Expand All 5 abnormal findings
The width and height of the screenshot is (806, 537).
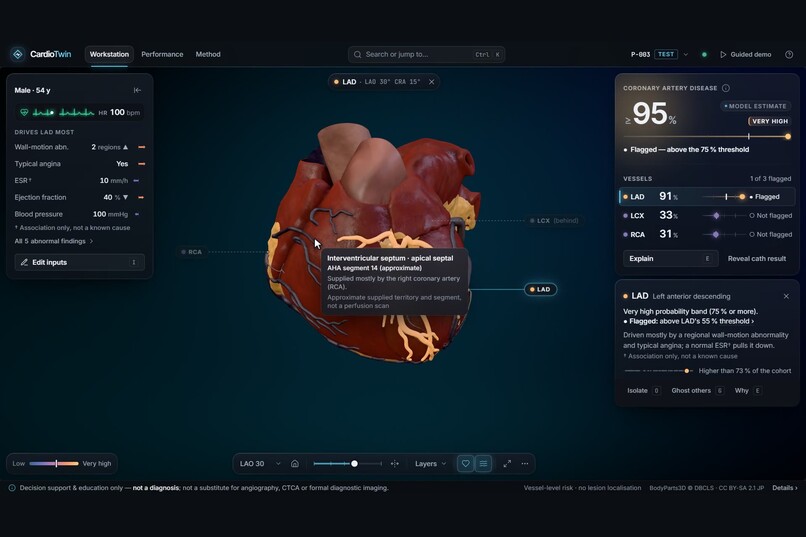tap(54, 241)
